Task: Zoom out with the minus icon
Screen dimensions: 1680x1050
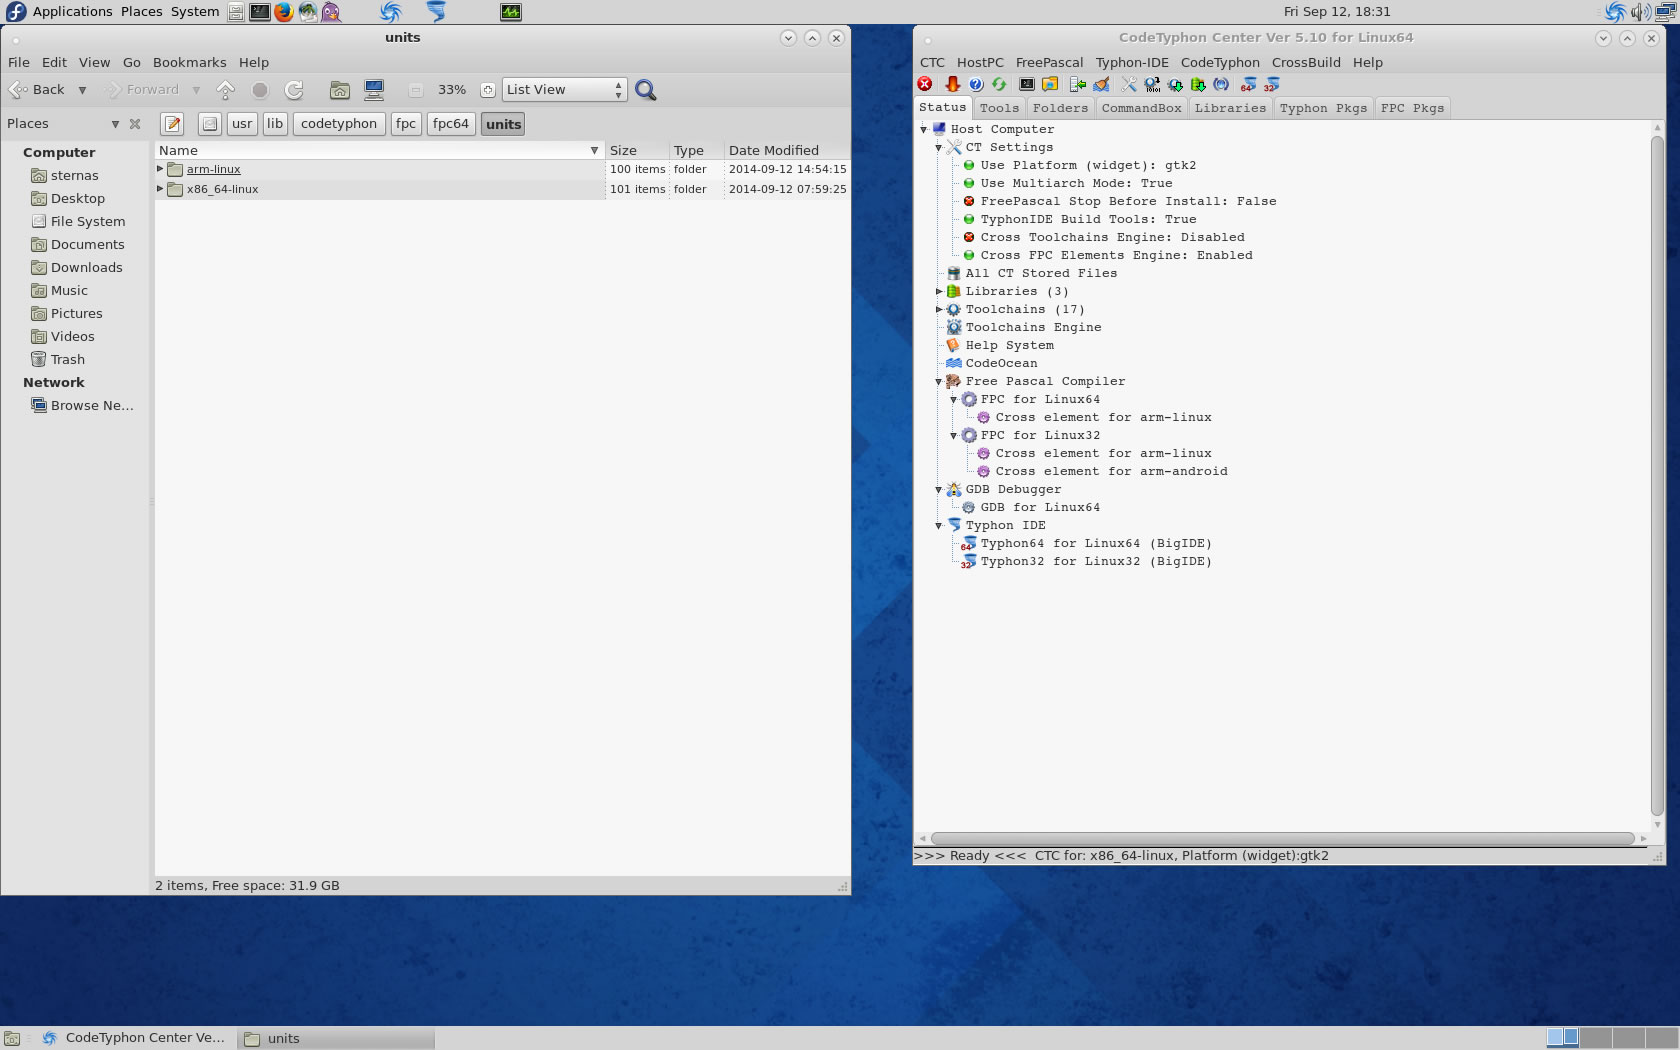Action: [x=416, y=90]
